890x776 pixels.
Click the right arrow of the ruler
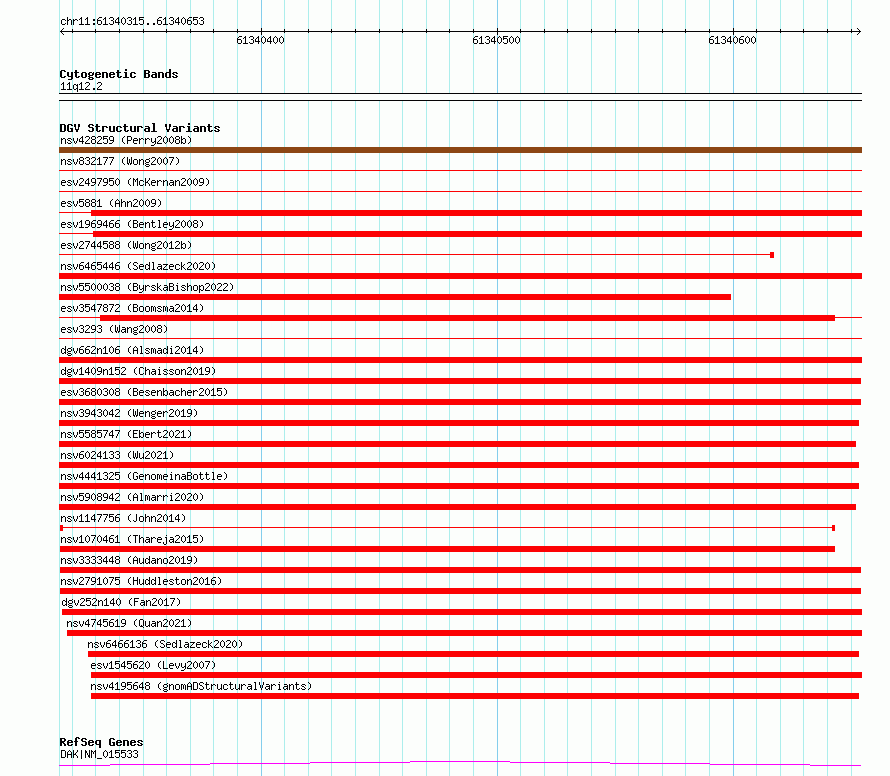coord(858,32)
